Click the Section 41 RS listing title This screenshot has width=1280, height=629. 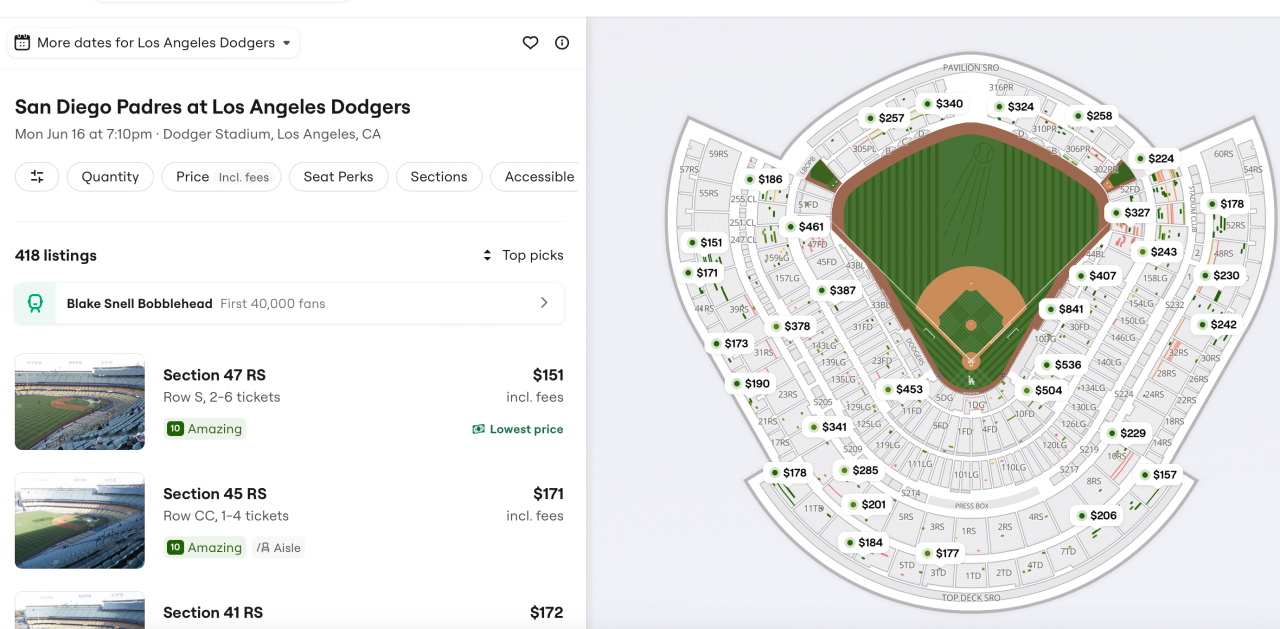pyautogui.click(x=213, y=612)
